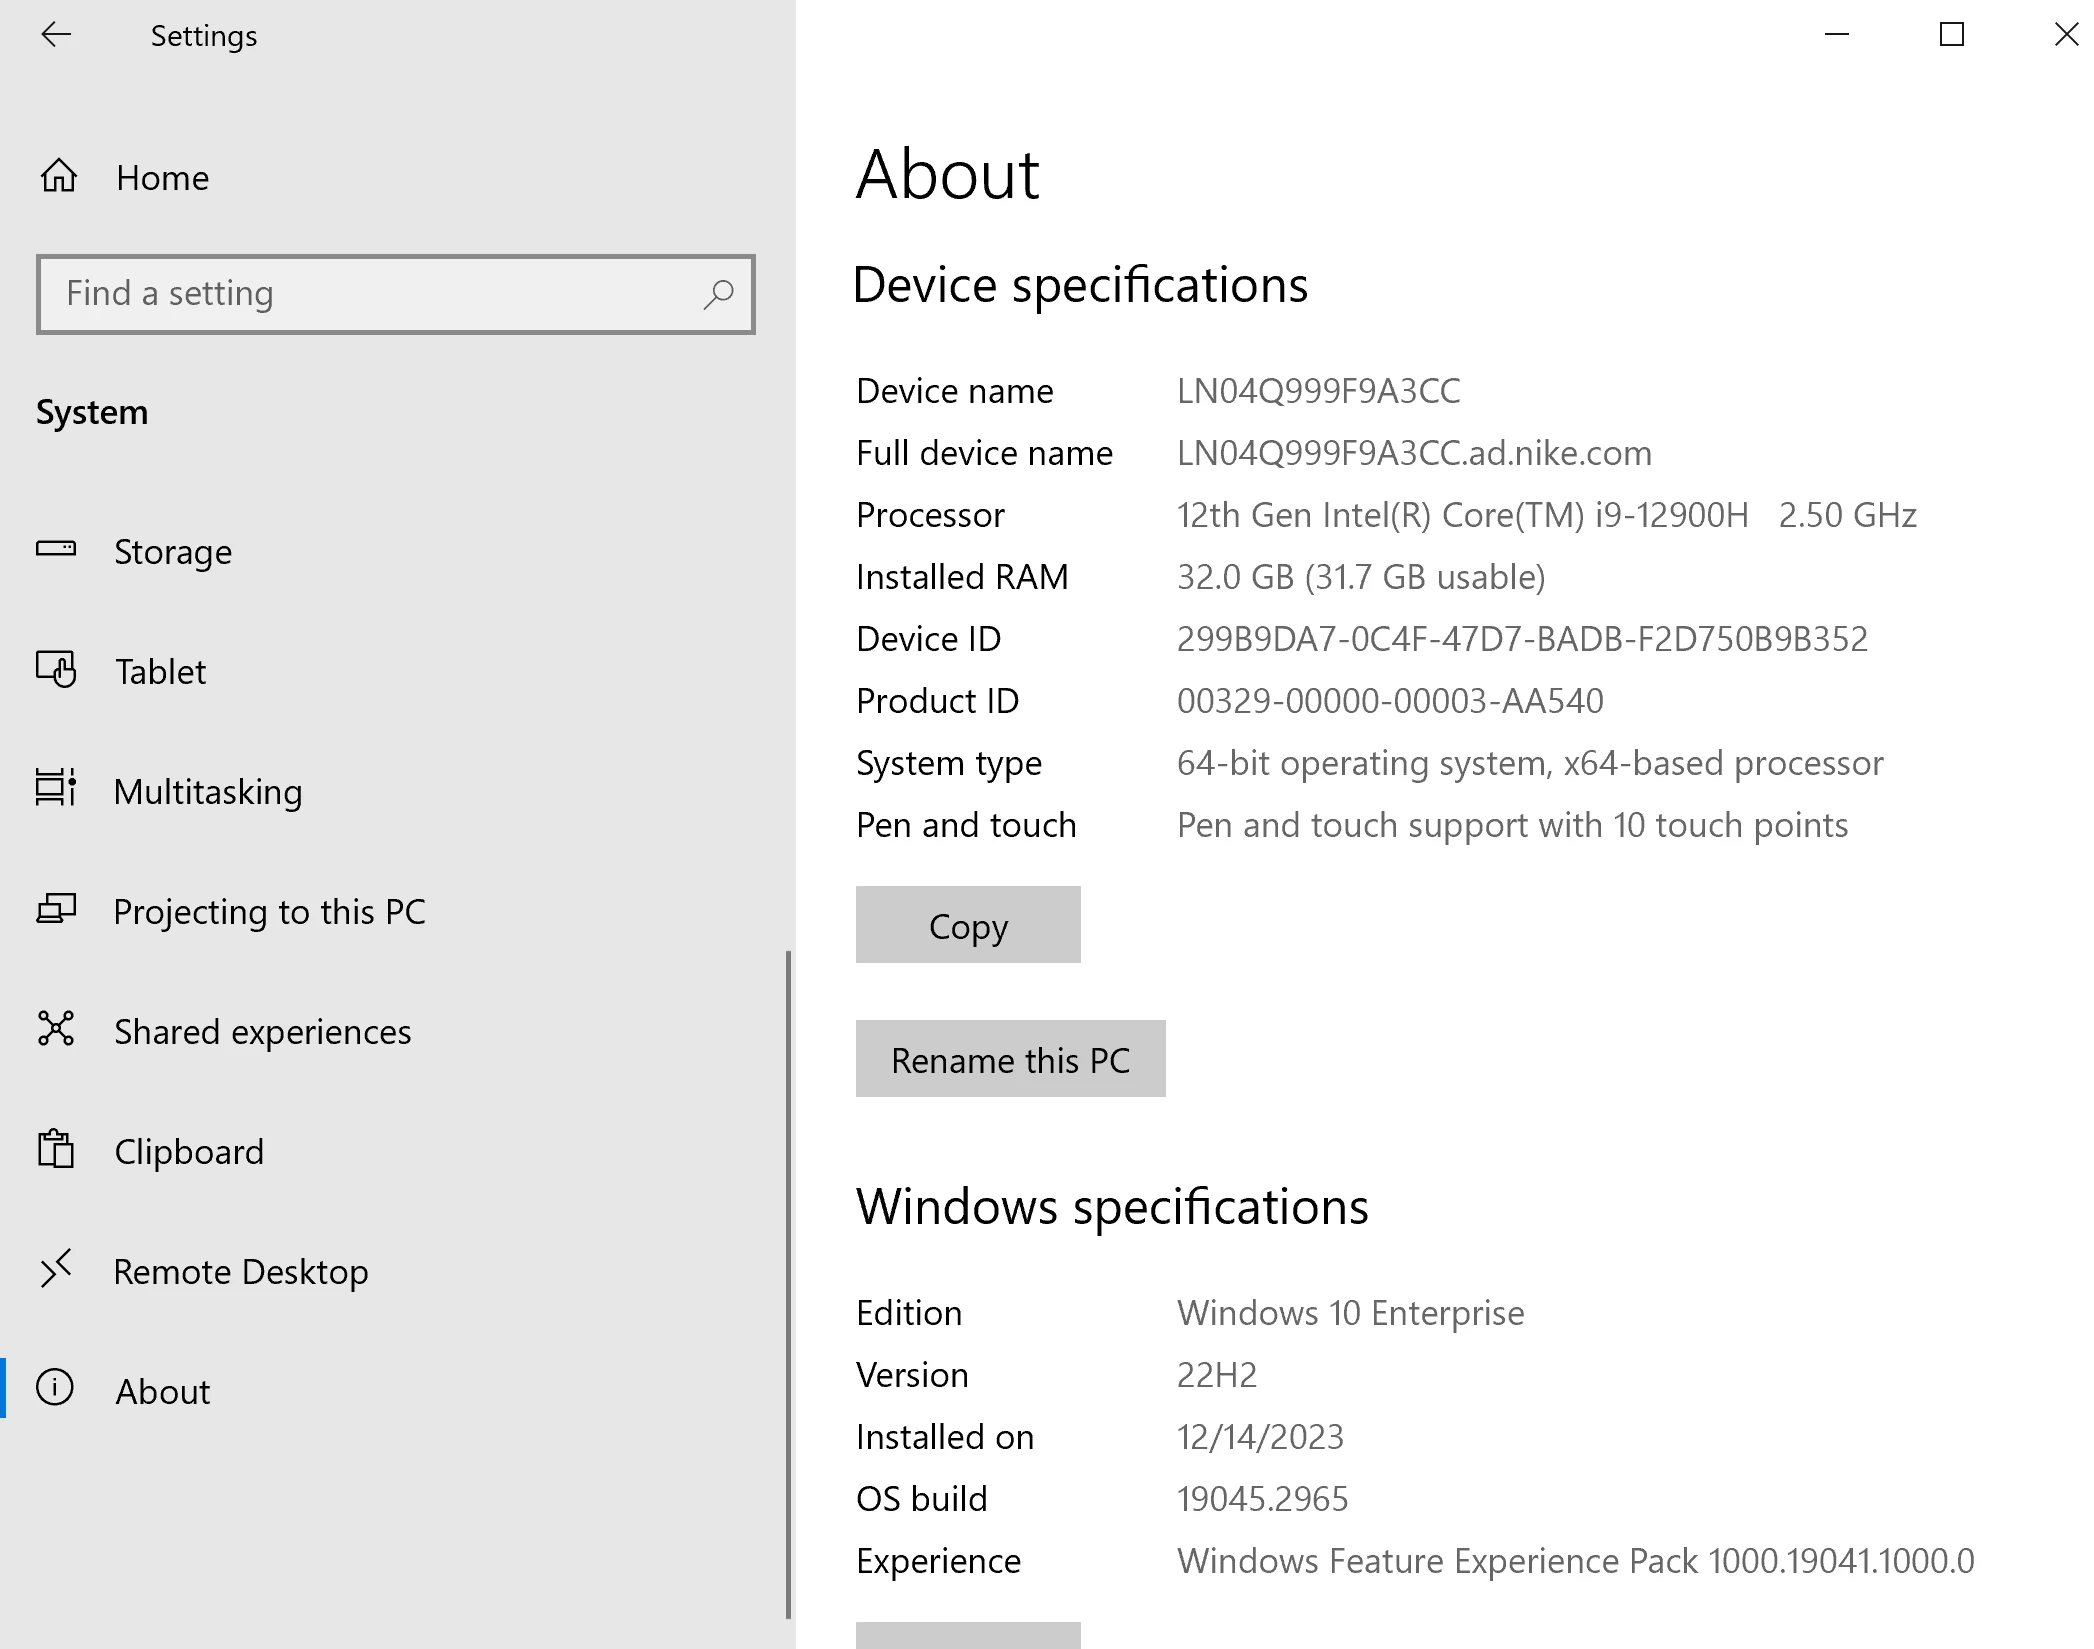Click the Multitasking icon
The height and width of the screenshot is (1649, 2094).
point(56,788)
